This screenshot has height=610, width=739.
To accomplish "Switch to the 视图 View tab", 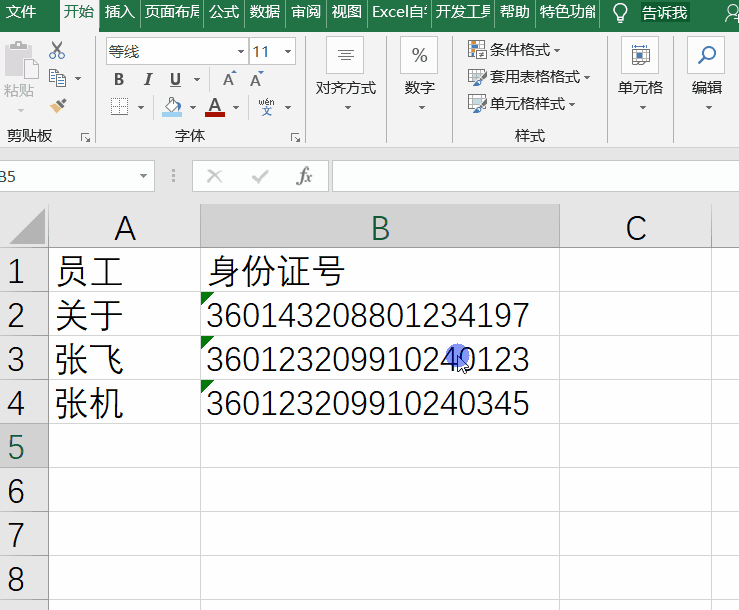I will 346,11.
